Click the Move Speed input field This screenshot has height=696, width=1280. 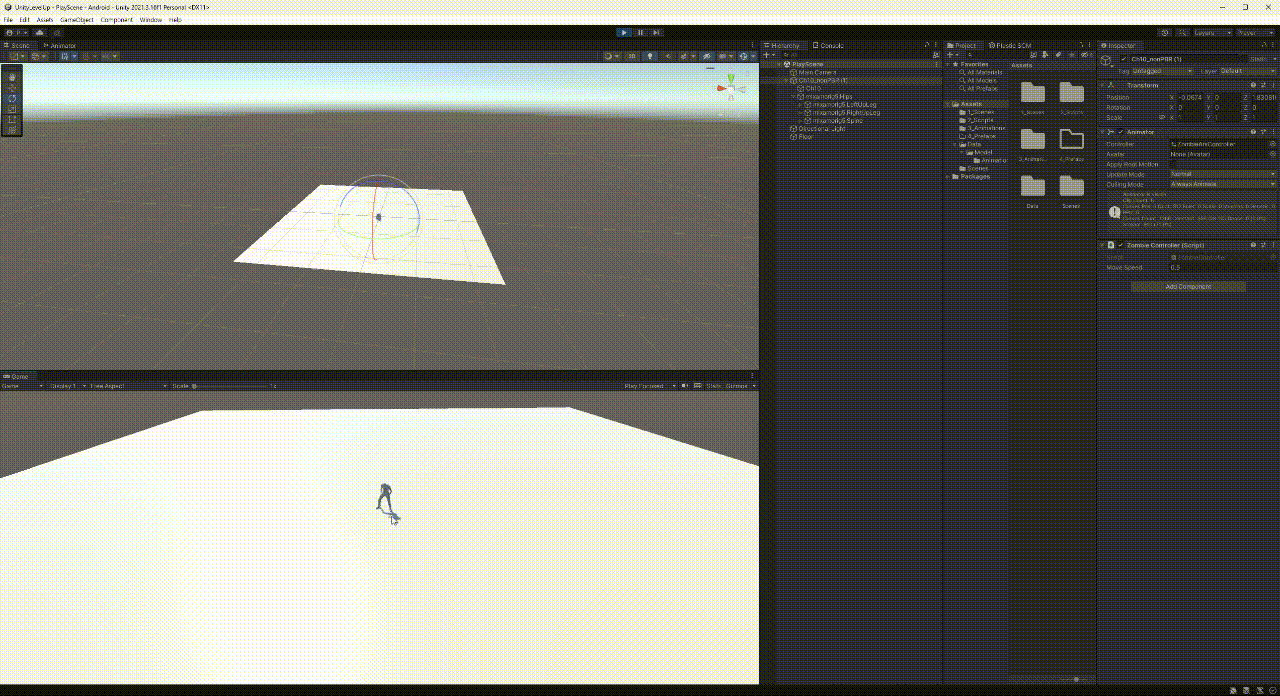(1223, 267)
